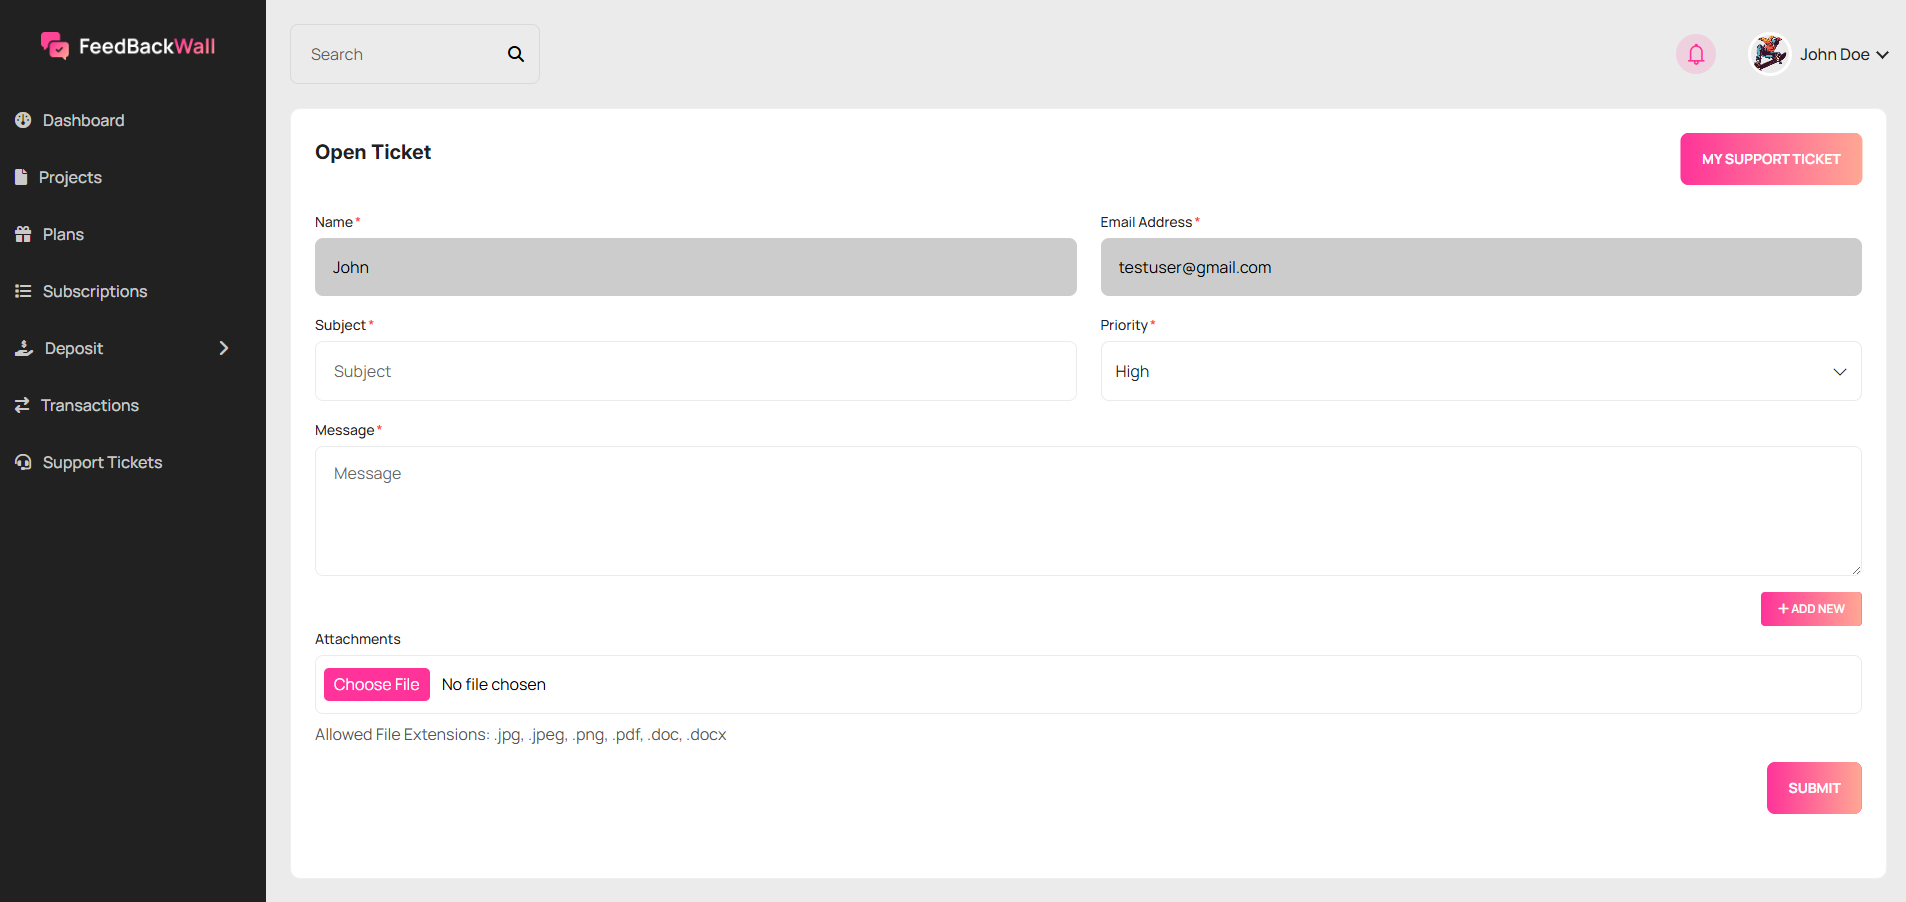Screen dimensions: 1906x902
Task: Open John Doe user menu arrow
Action: click(1882, 55)
